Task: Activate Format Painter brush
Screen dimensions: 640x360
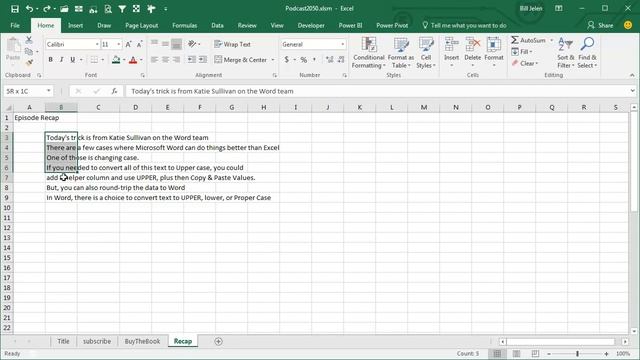Action: pos(29,62)
